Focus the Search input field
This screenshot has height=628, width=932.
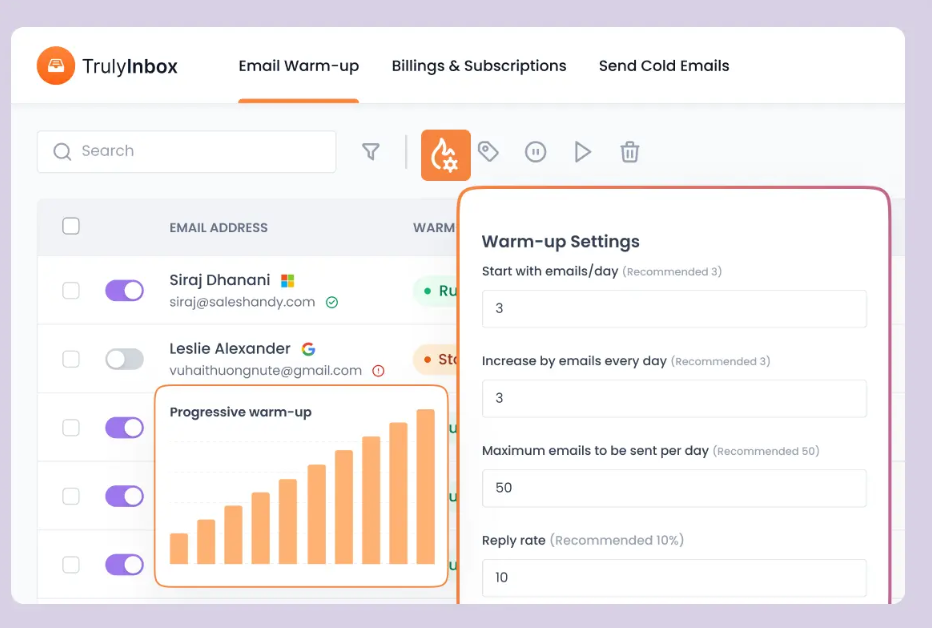tap(187, 152)
